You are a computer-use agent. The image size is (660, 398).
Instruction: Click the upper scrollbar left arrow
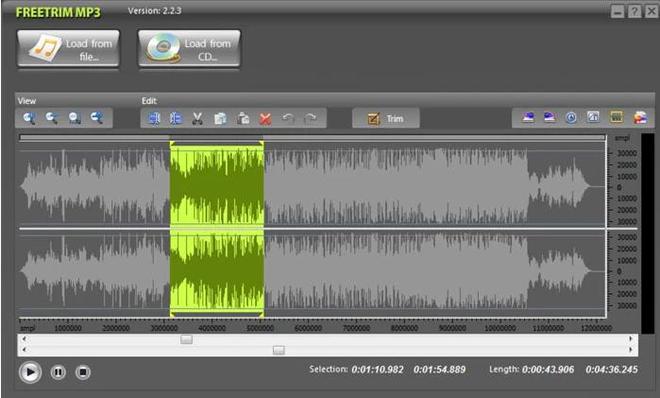tap(24, 339)
